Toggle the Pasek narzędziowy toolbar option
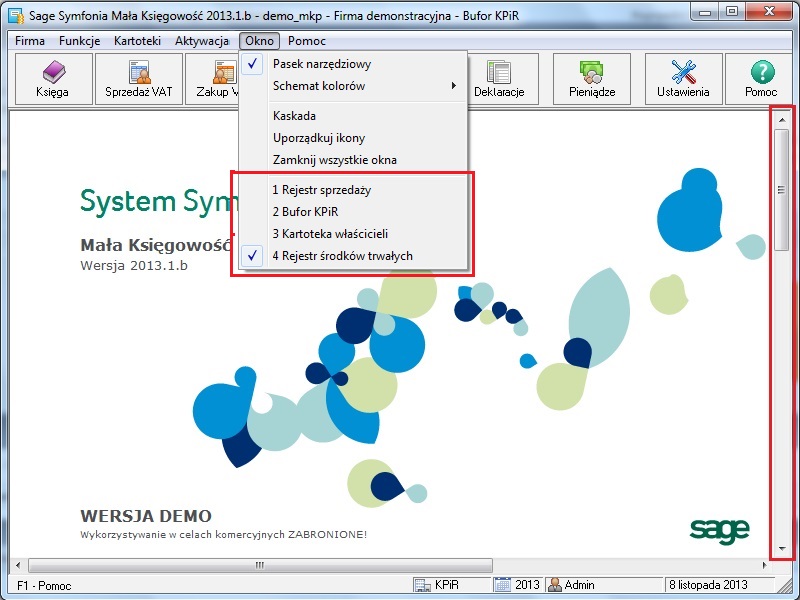The height and width of the screenshot is (600, 800). (353, 64)
